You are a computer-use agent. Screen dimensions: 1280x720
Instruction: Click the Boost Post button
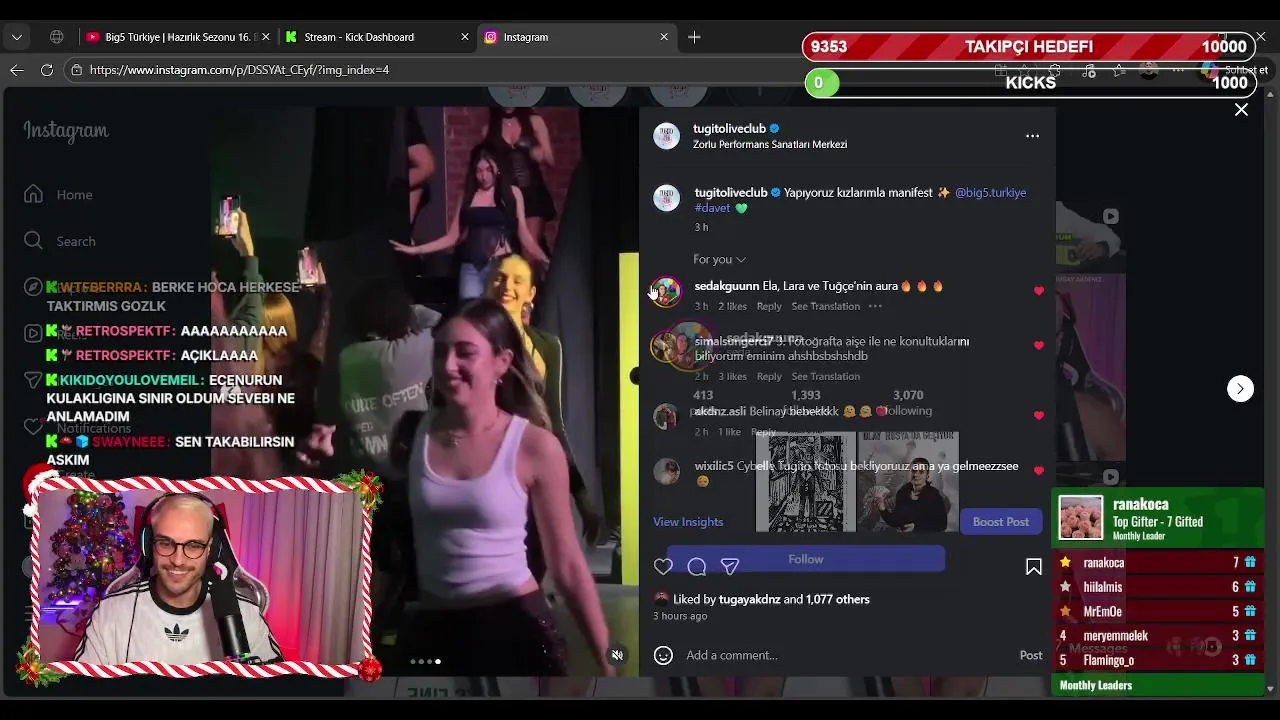[1001, 522]
